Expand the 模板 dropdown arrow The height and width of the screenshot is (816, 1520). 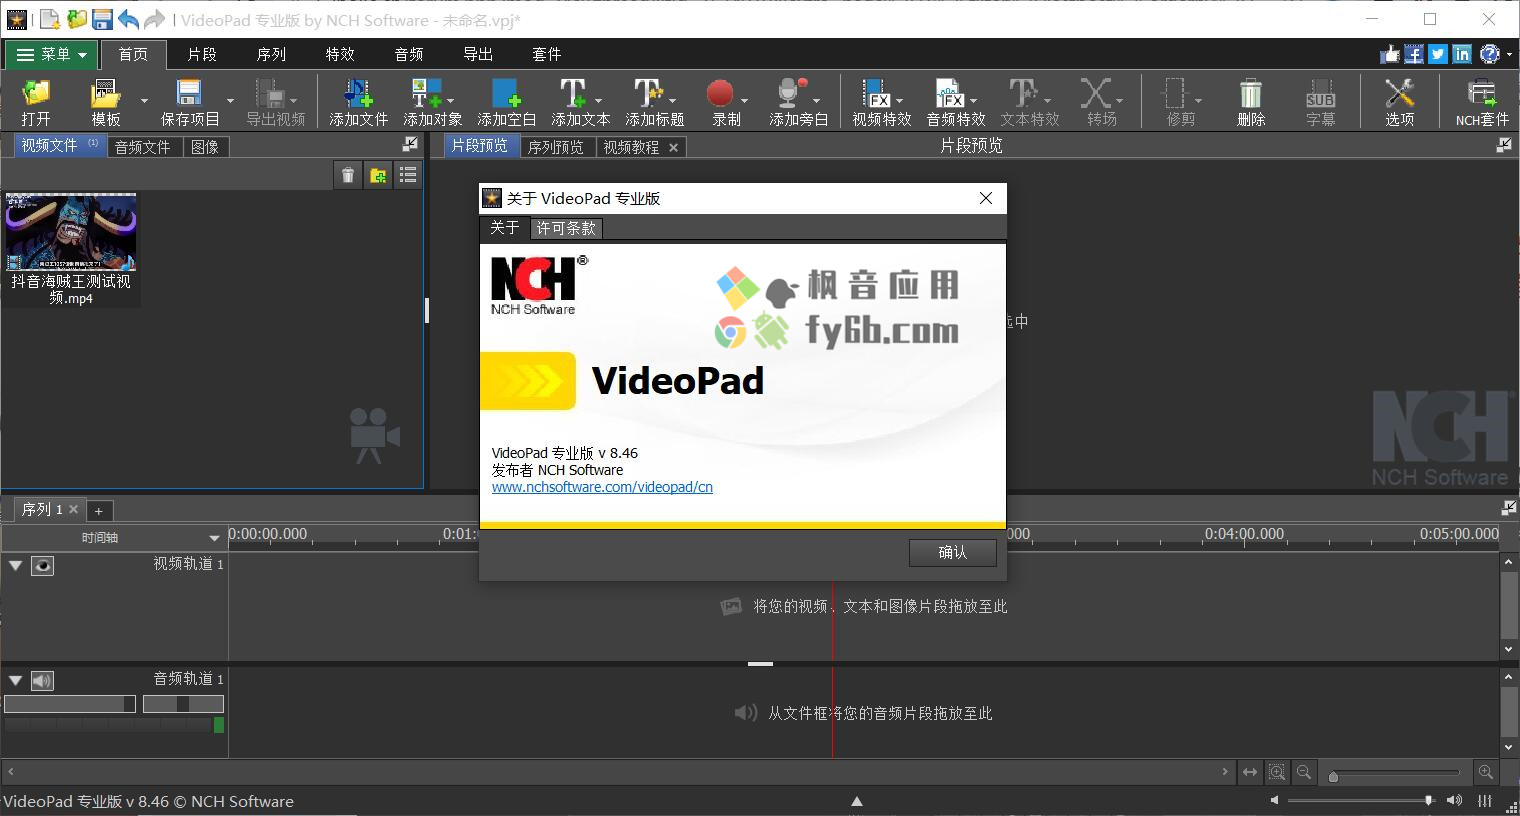(x=144, y=100)
